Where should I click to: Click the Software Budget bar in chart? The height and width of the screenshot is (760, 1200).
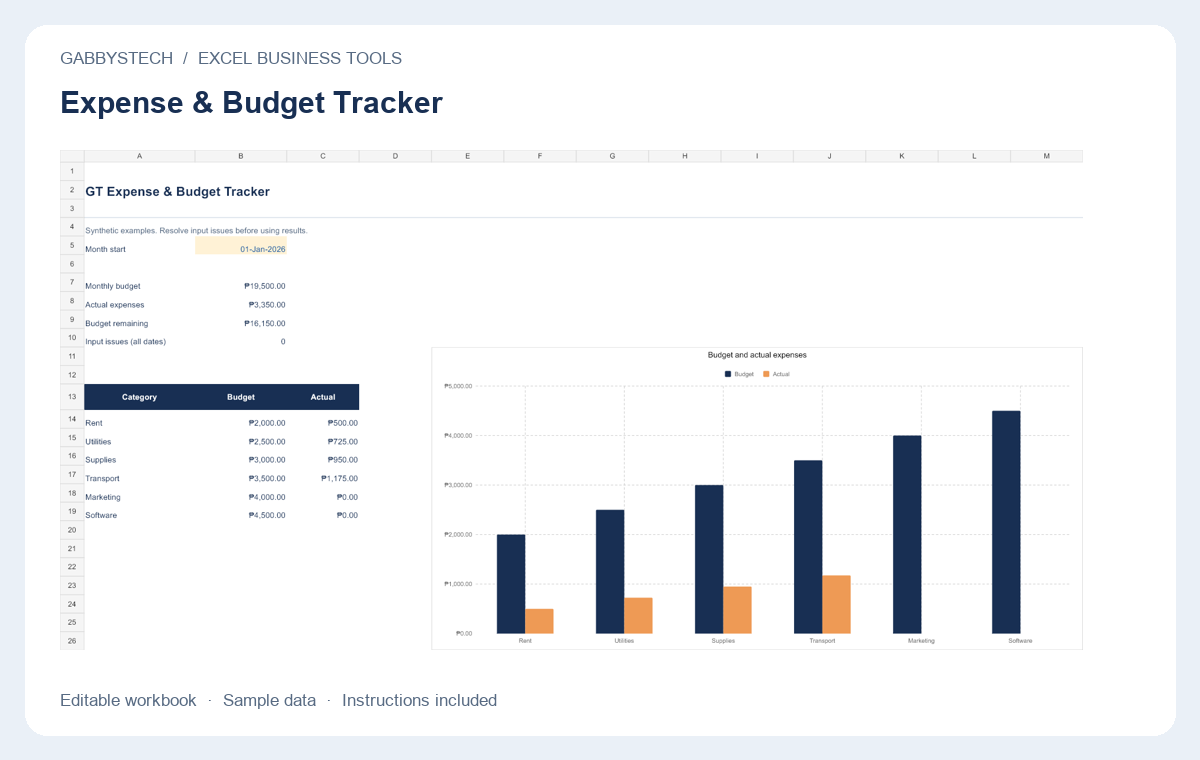(1006, 522)
